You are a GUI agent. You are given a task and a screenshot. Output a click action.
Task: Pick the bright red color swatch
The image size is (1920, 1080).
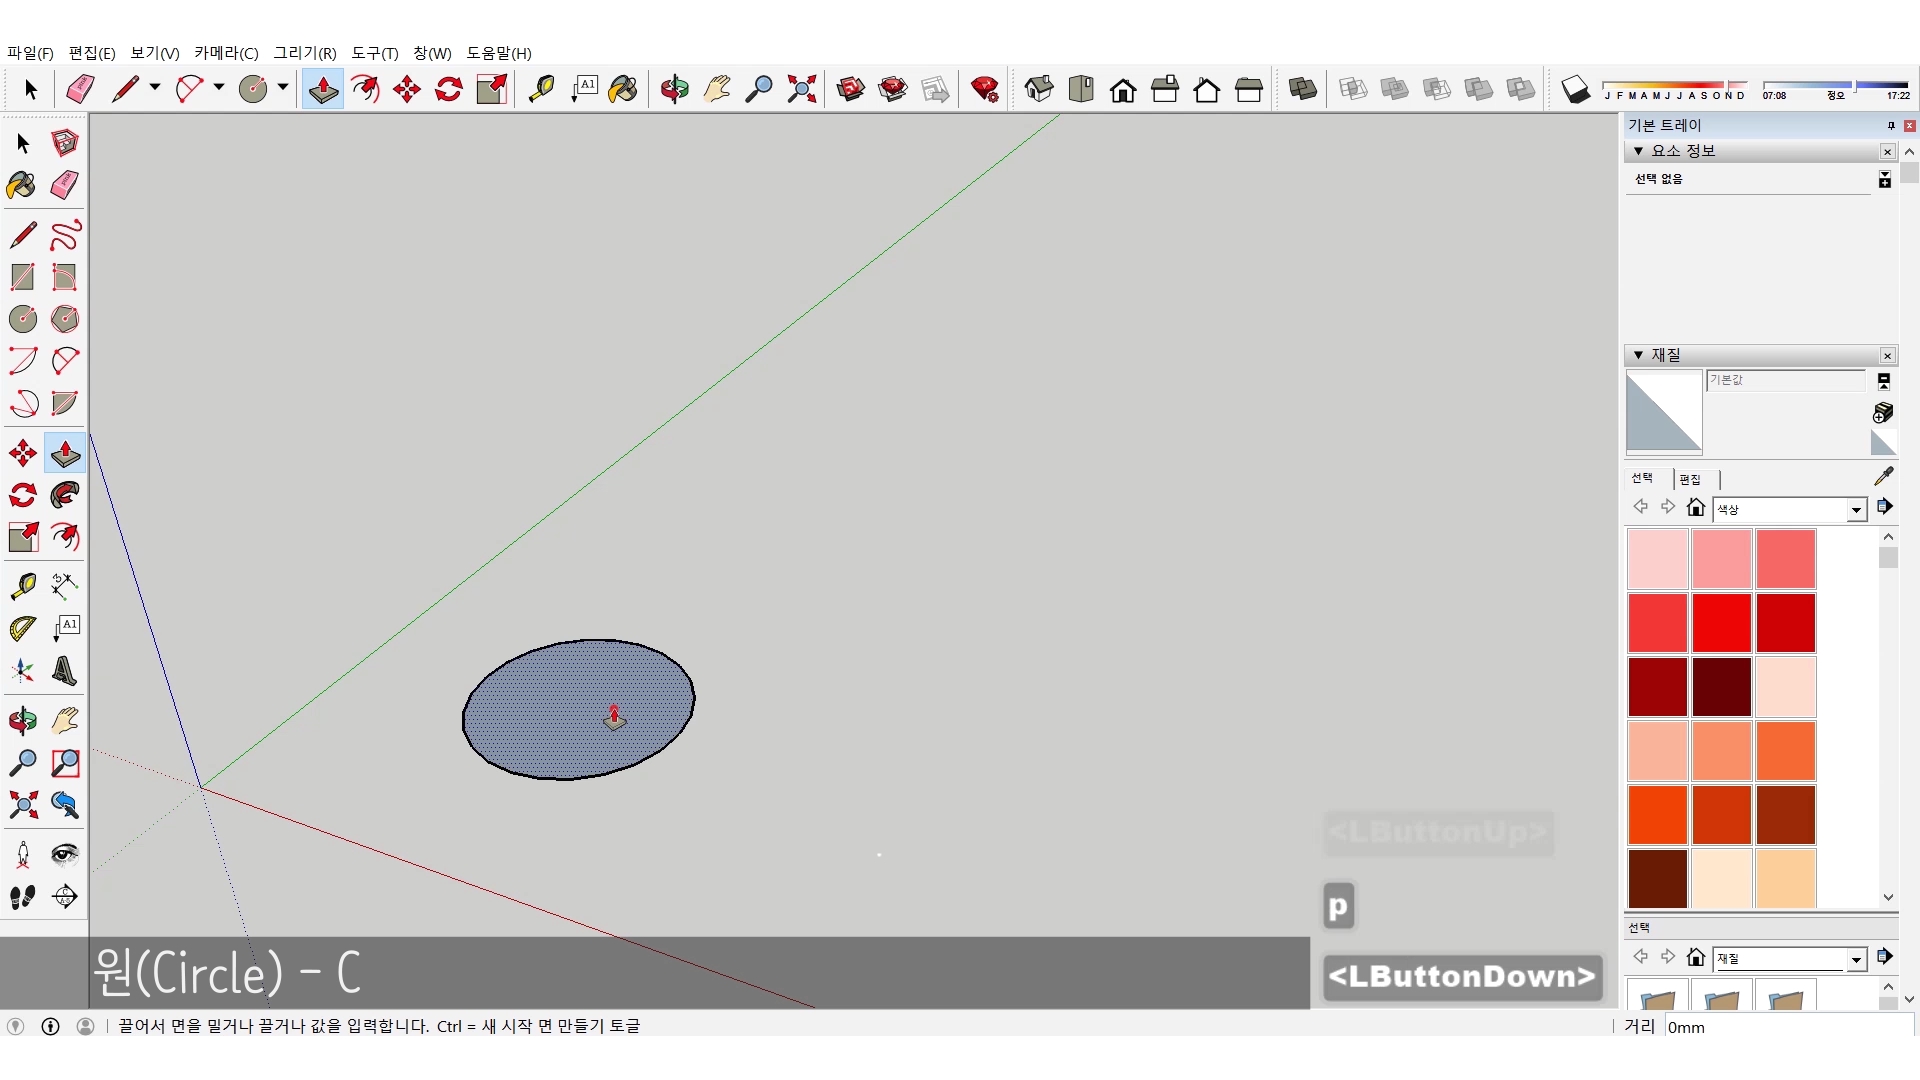tap(1721, 622)
